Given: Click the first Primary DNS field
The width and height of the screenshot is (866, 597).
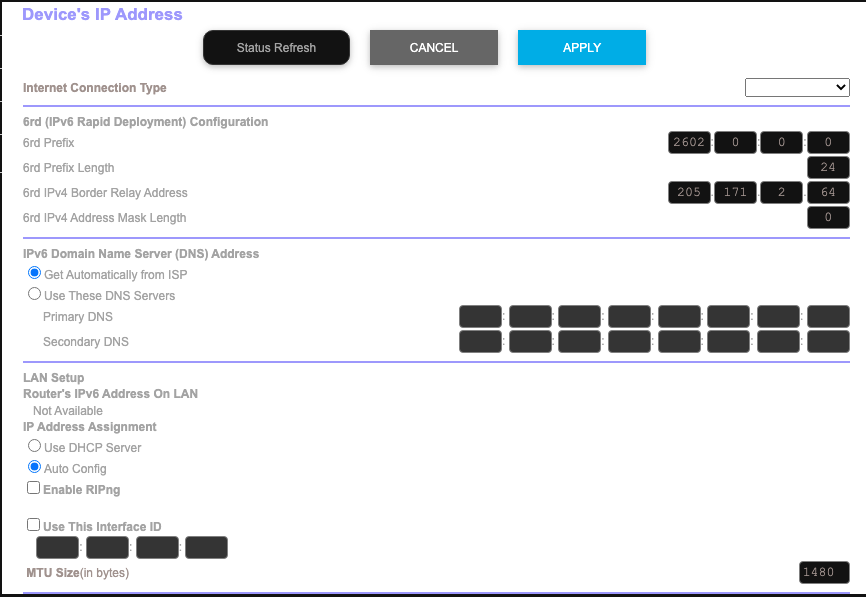Looking at the screenshot, I should (480, 316).
